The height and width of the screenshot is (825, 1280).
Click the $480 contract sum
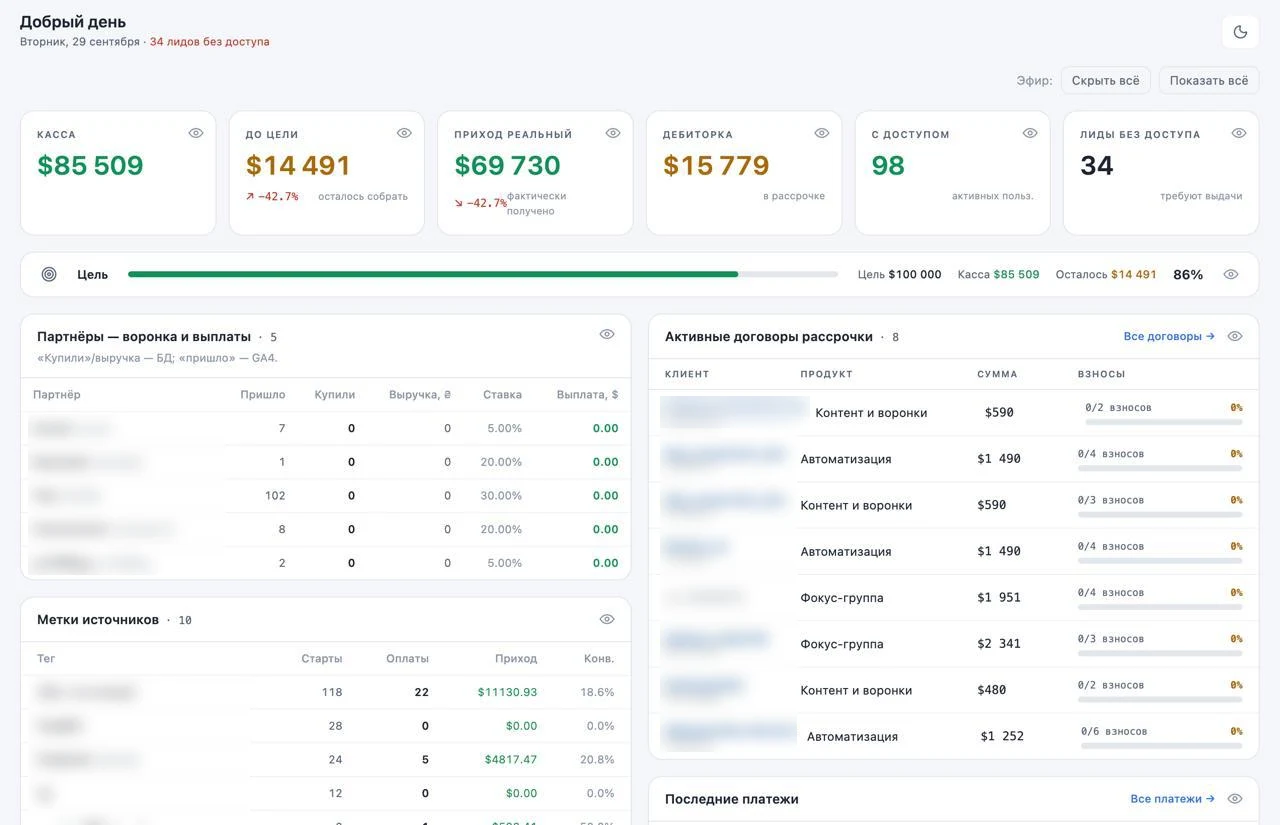(x=992, y=690)
